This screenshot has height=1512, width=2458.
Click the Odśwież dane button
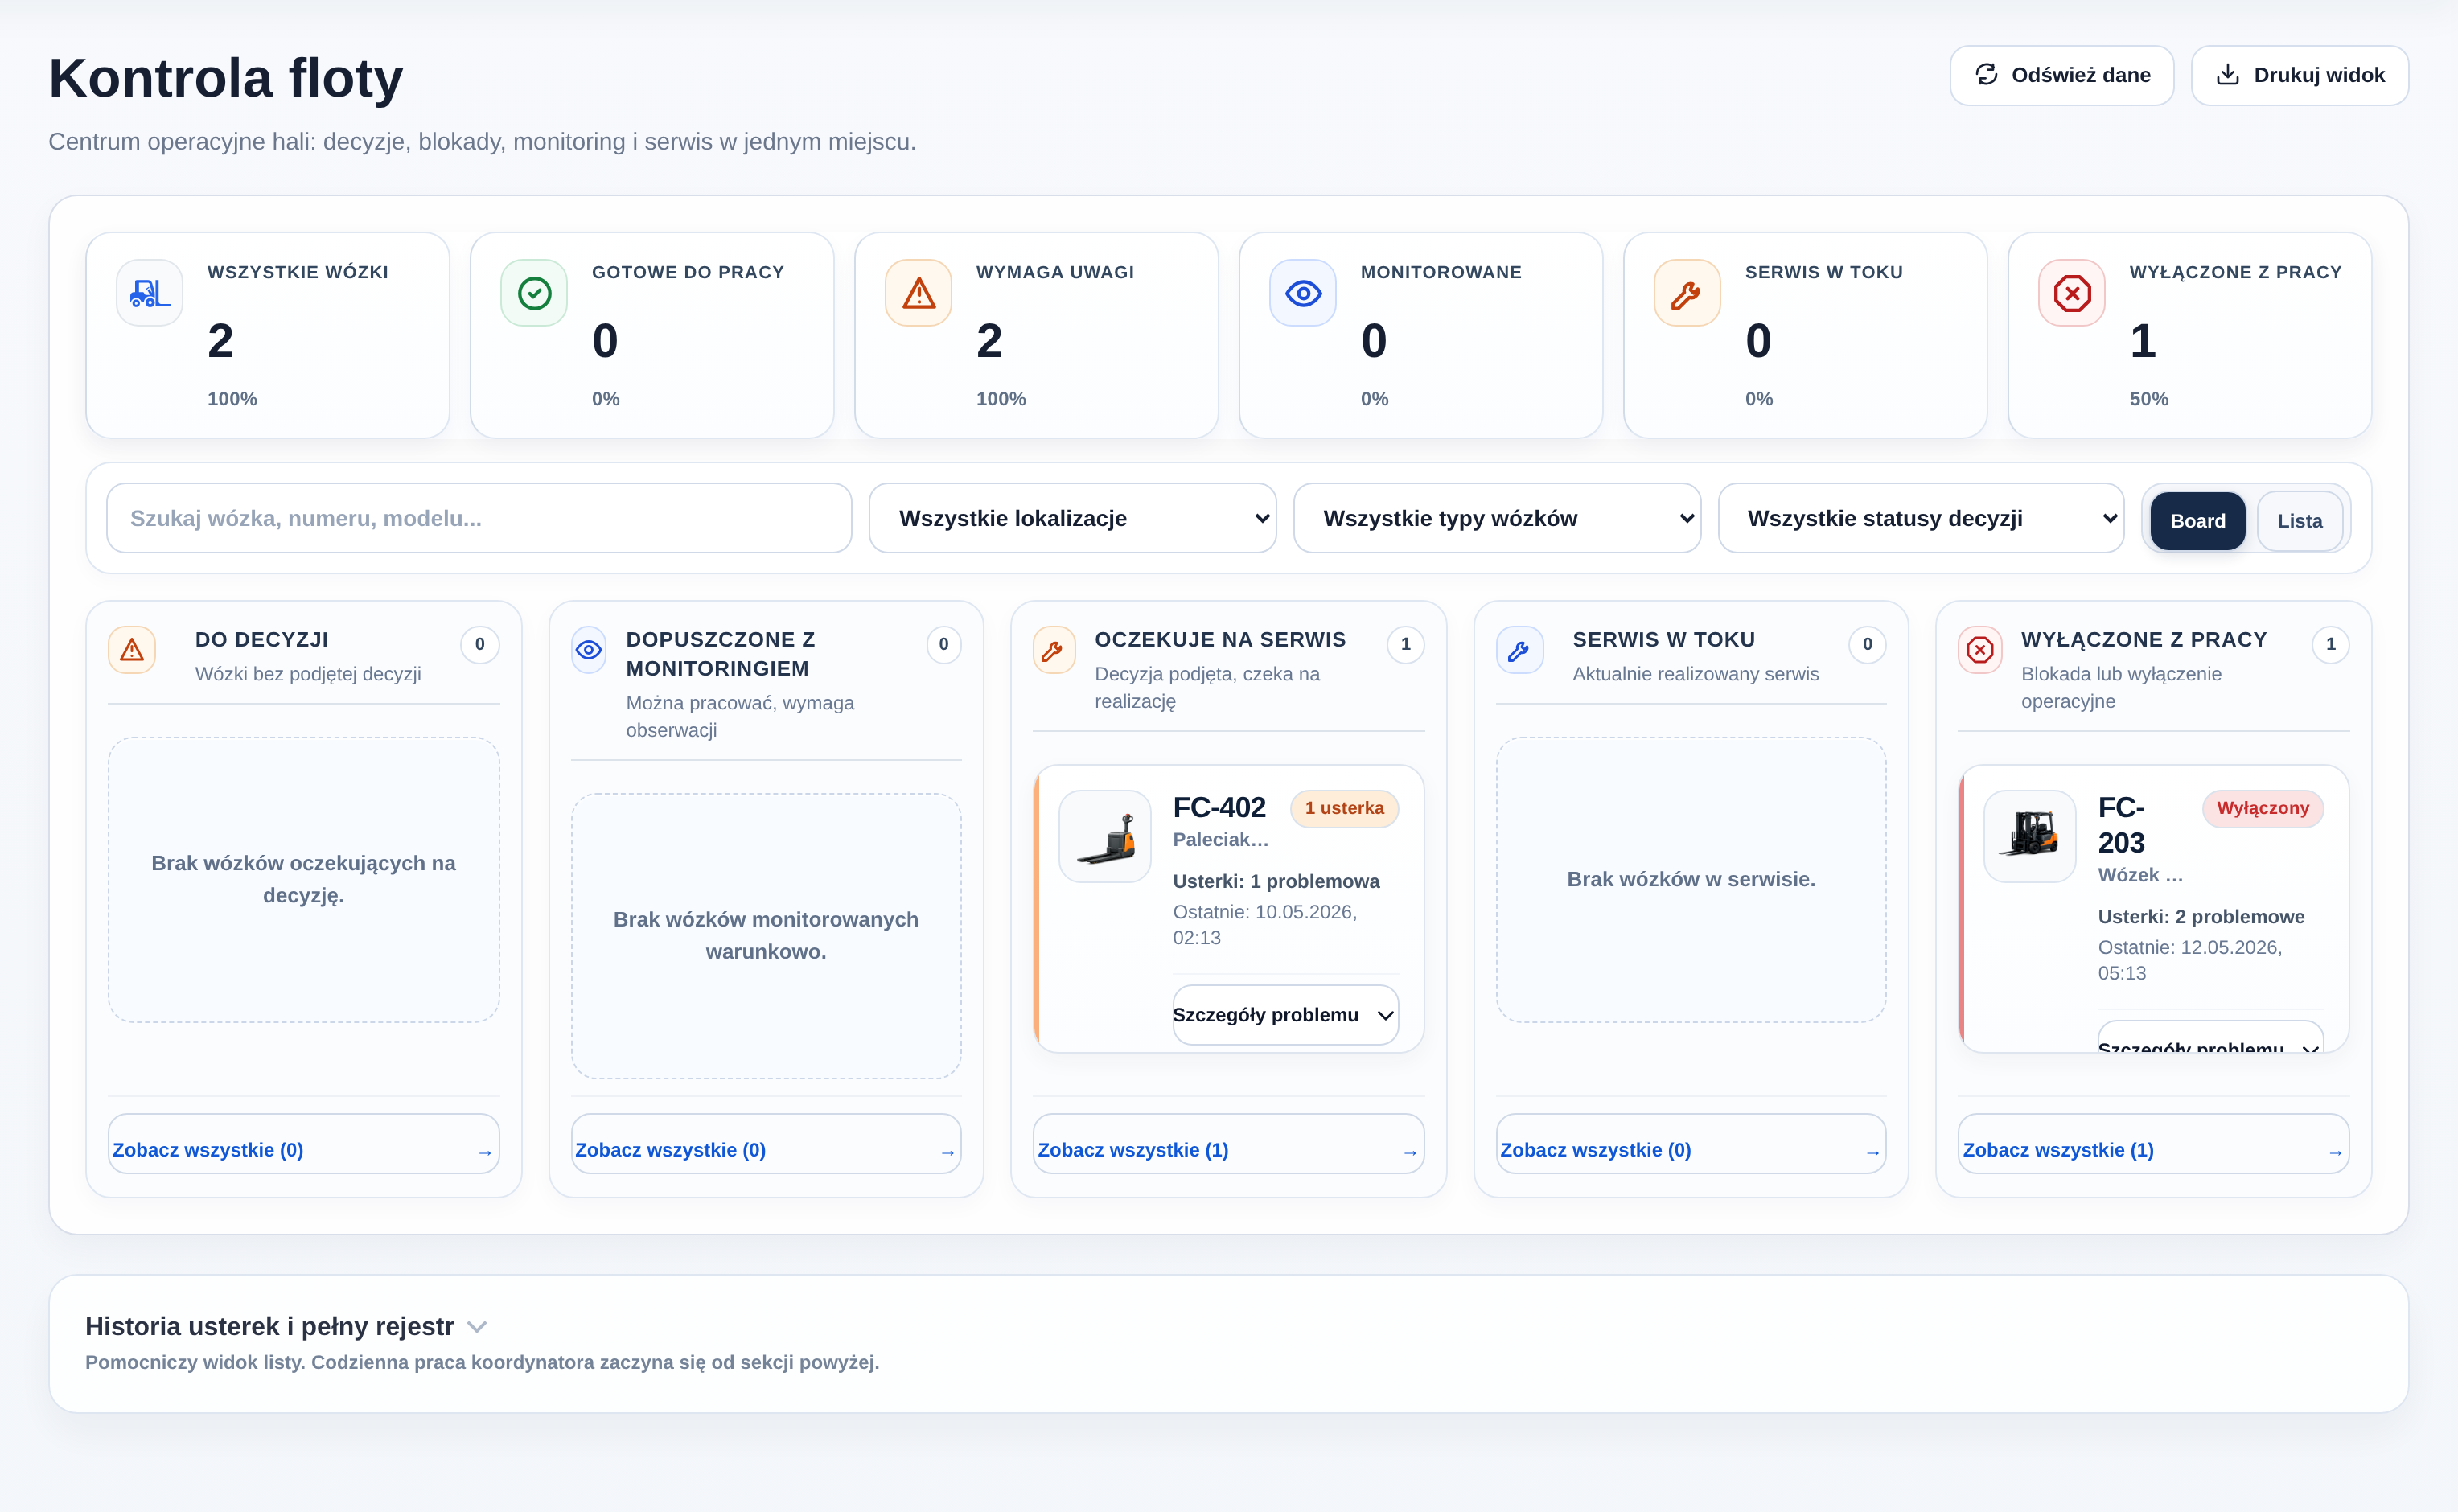coord(2061,75)
